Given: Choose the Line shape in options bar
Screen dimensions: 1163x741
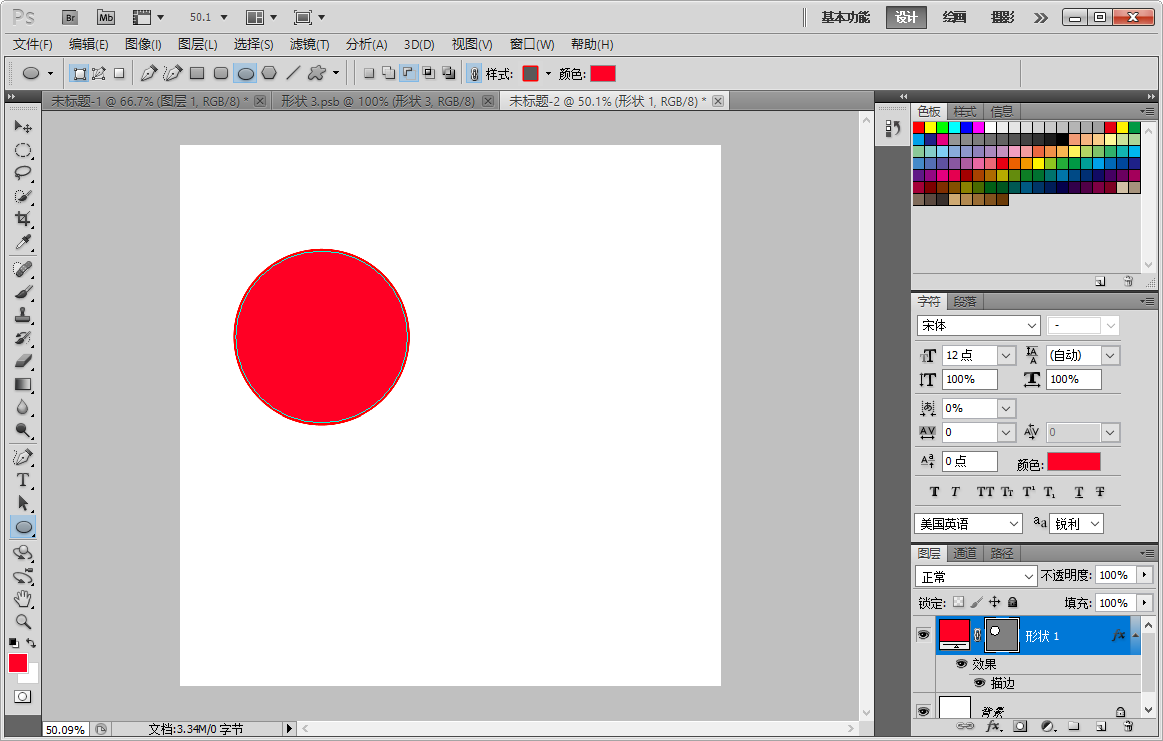Looking at the screenshot, I should click(293, 73).
